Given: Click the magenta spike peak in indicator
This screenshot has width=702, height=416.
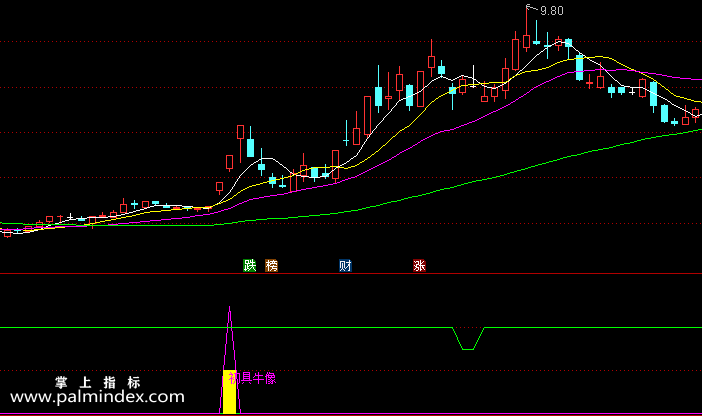Looking at the screenshot, I should tap(230, 309).
